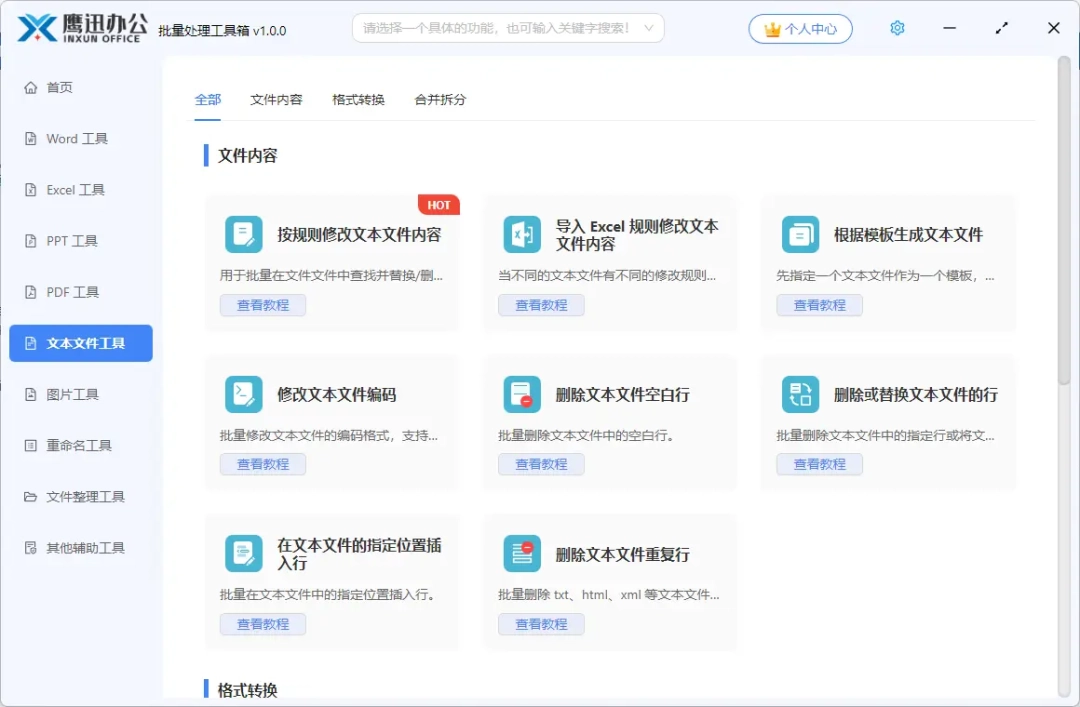Click 查看教程 under 删除文本文件空白行
Viewport: 1080px width, 707px height.
[541, 464]
